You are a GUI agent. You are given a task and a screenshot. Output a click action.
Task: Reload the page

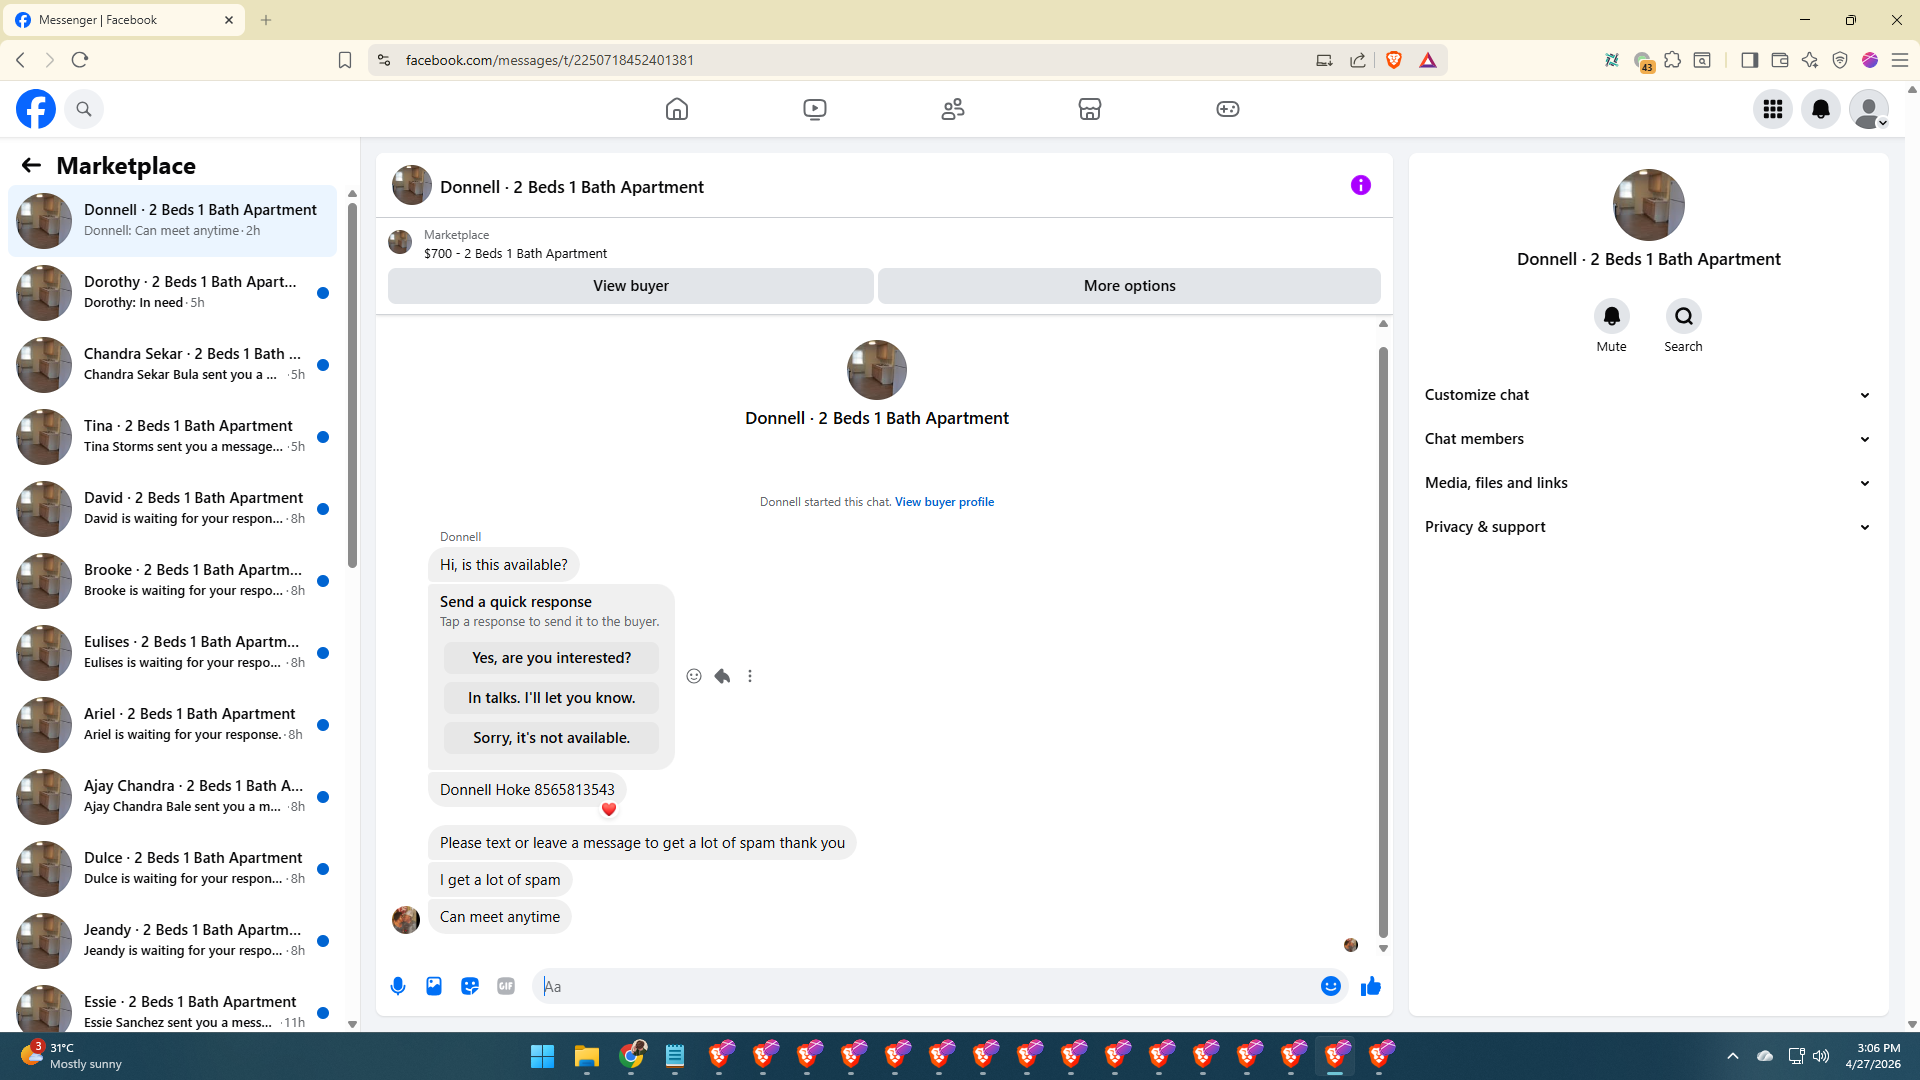(80, 60)
